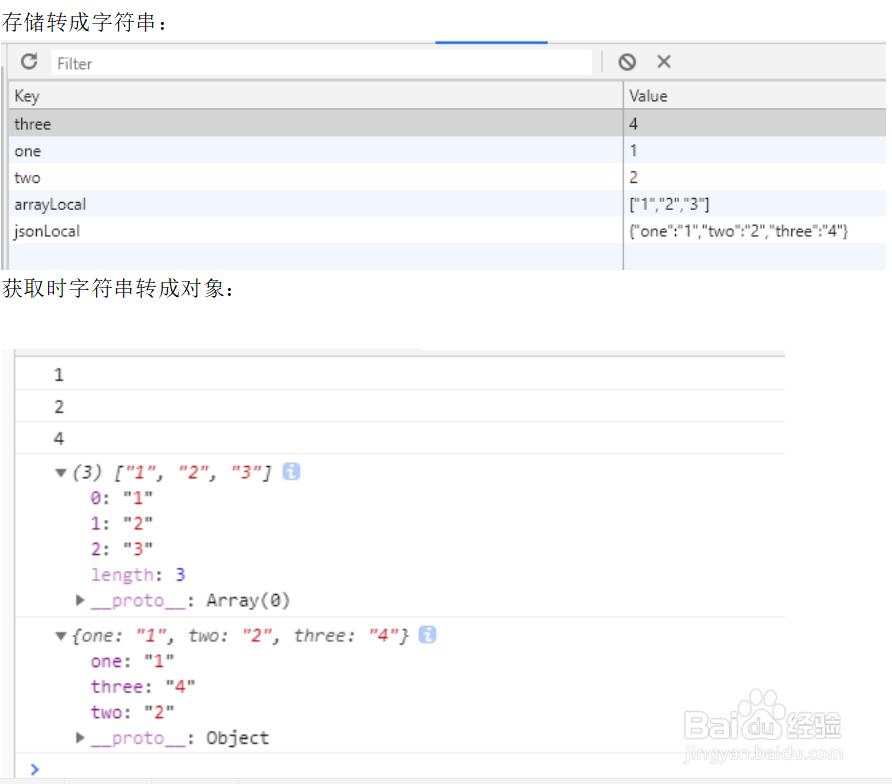This screenshot has width=892, height=784.
Task: Expand __proto__: Object entry
Action: pos(80,738)
